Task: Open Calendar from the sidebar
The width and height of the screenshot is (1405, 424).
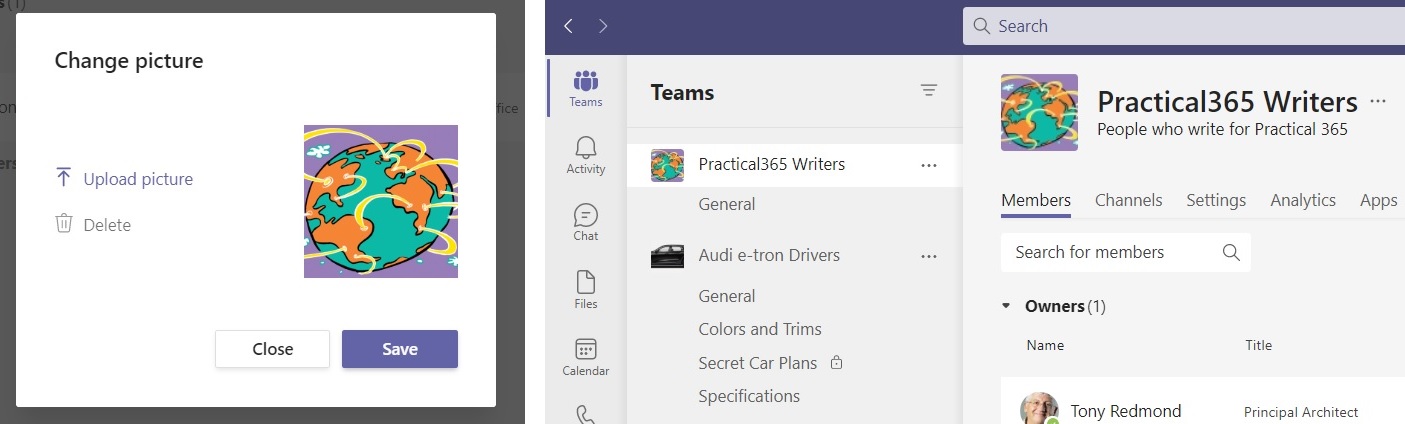Action: pyautogui.click(x=586, y=357)
